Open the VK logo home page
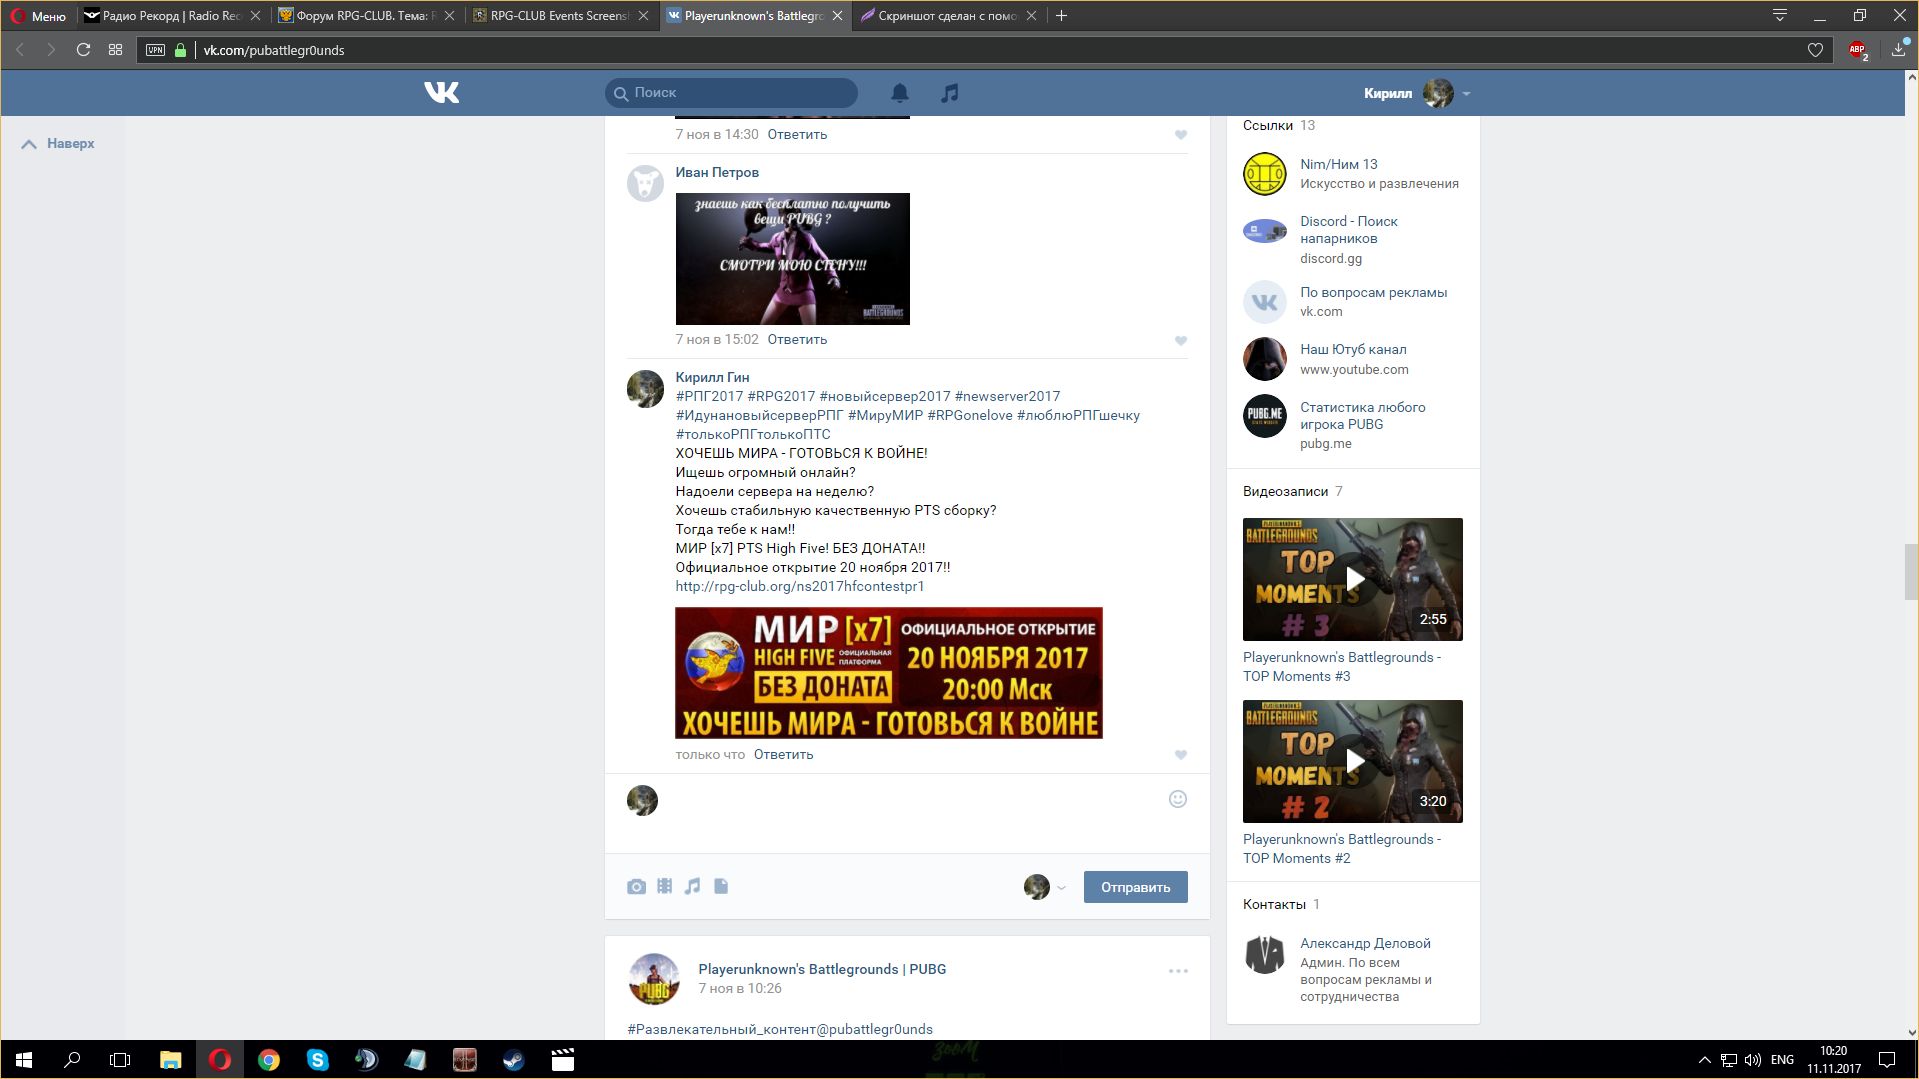This screenshot has width=1919, height=1079. [441, 93]
